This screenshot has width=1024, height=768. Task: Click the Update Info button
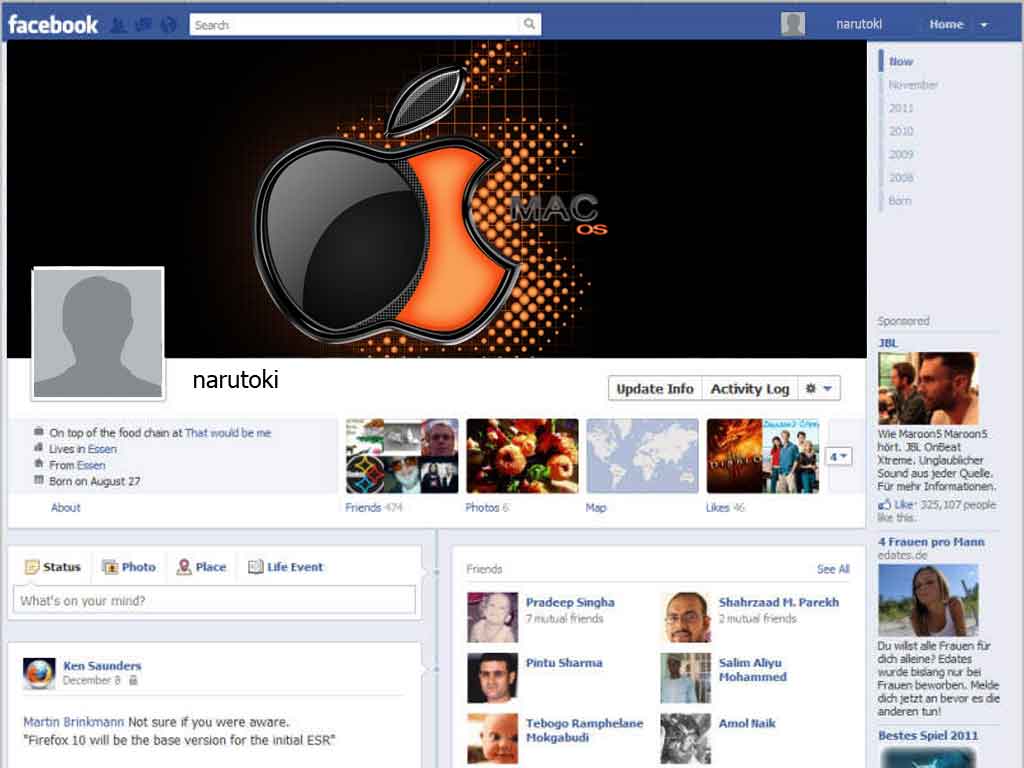pos(655,389)
